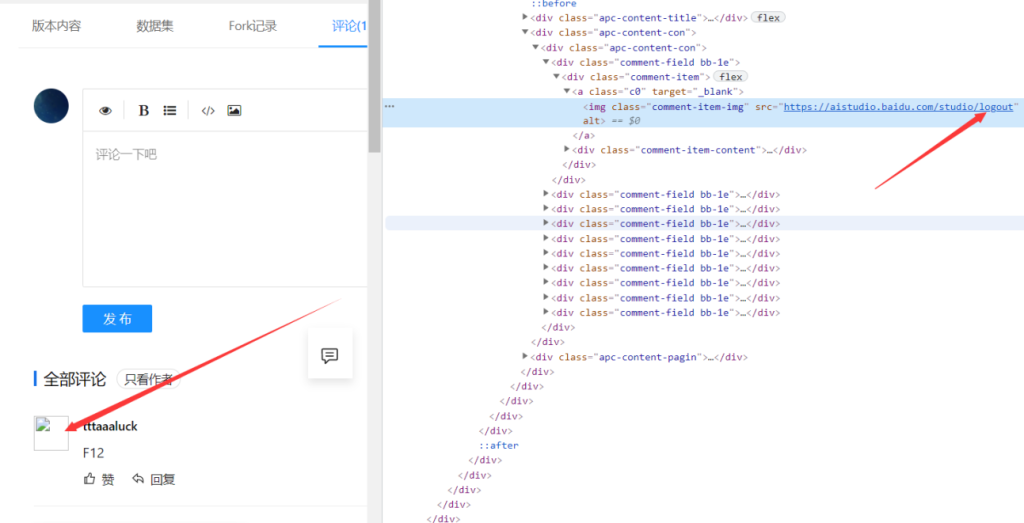Click into the 评论一下吧 comment text area

[225, 210]
